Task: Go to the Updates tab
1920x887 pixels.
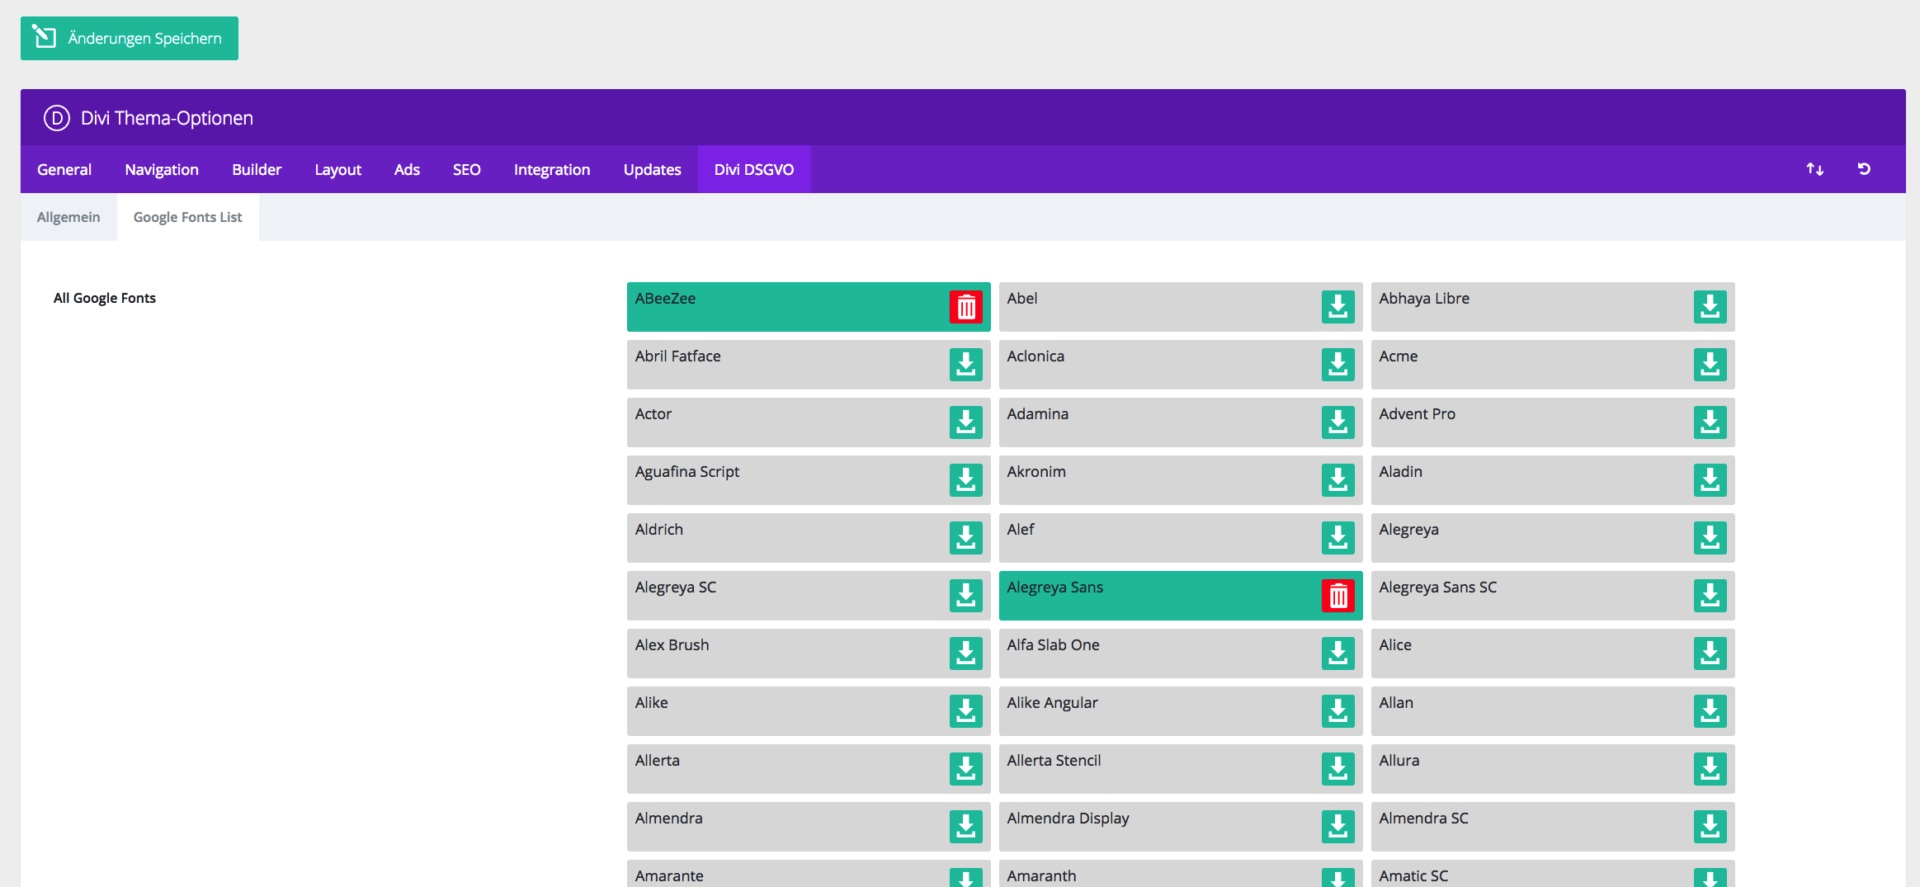Action: point(652,170)
